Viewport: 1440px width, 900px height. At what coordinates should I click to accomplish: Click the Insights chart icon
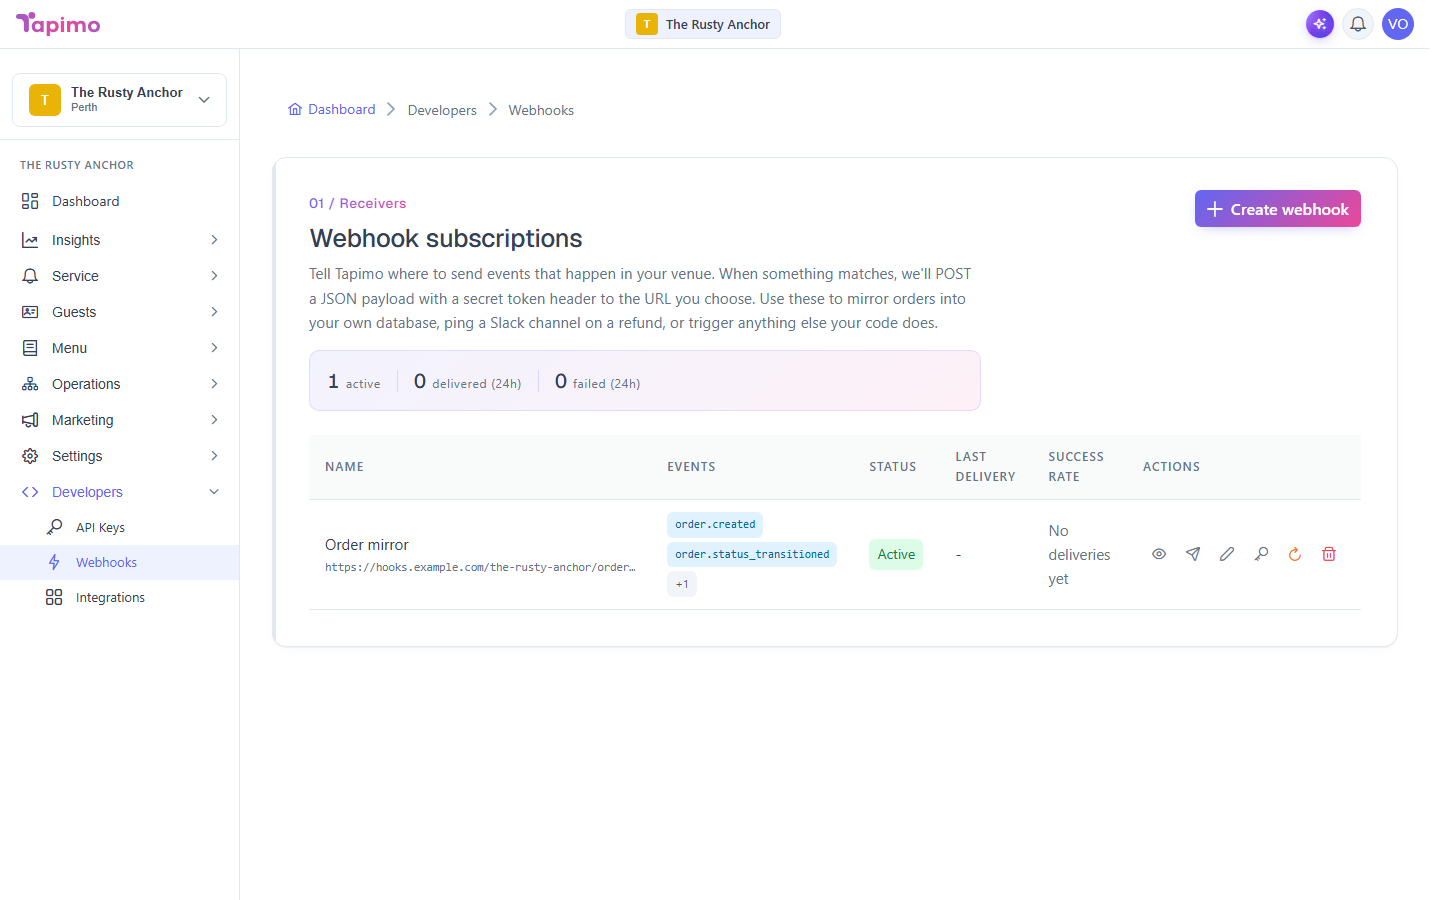click(30, 240)
